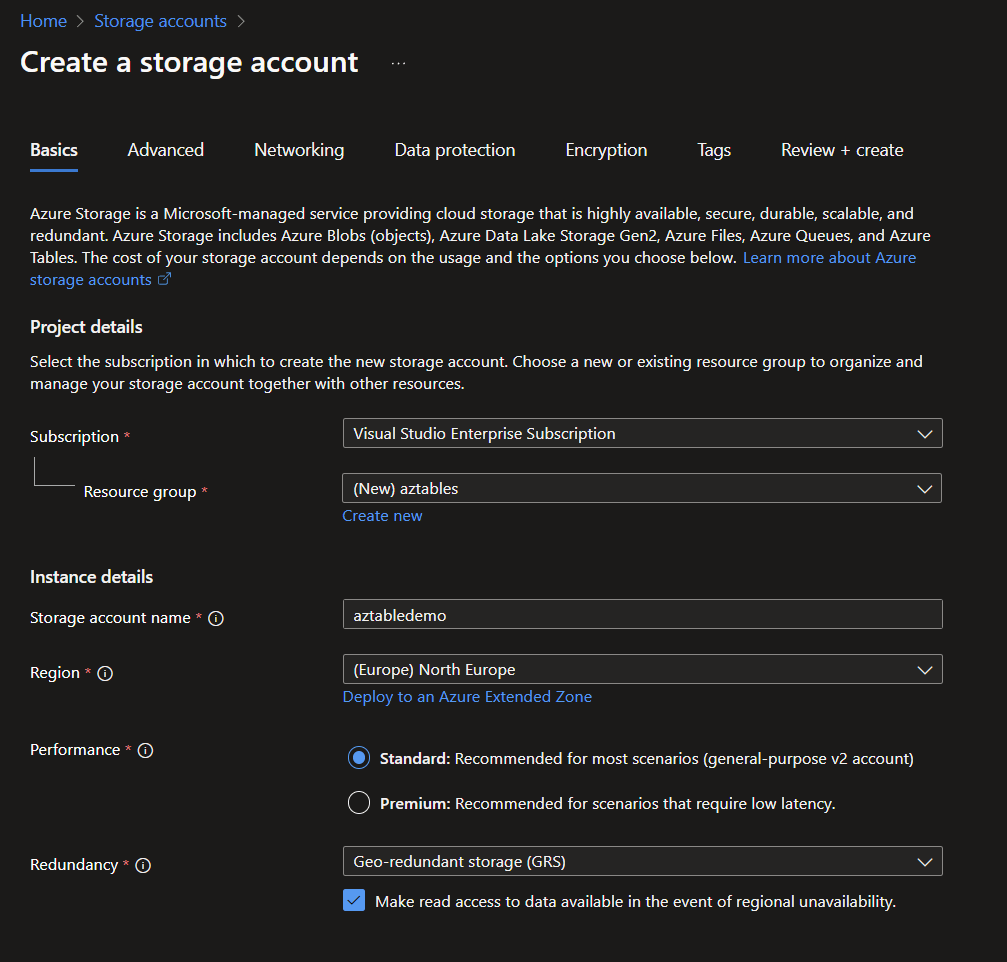Click the Storage accounts breadcrumb link

pyautogui.click(x=160, y=21)
